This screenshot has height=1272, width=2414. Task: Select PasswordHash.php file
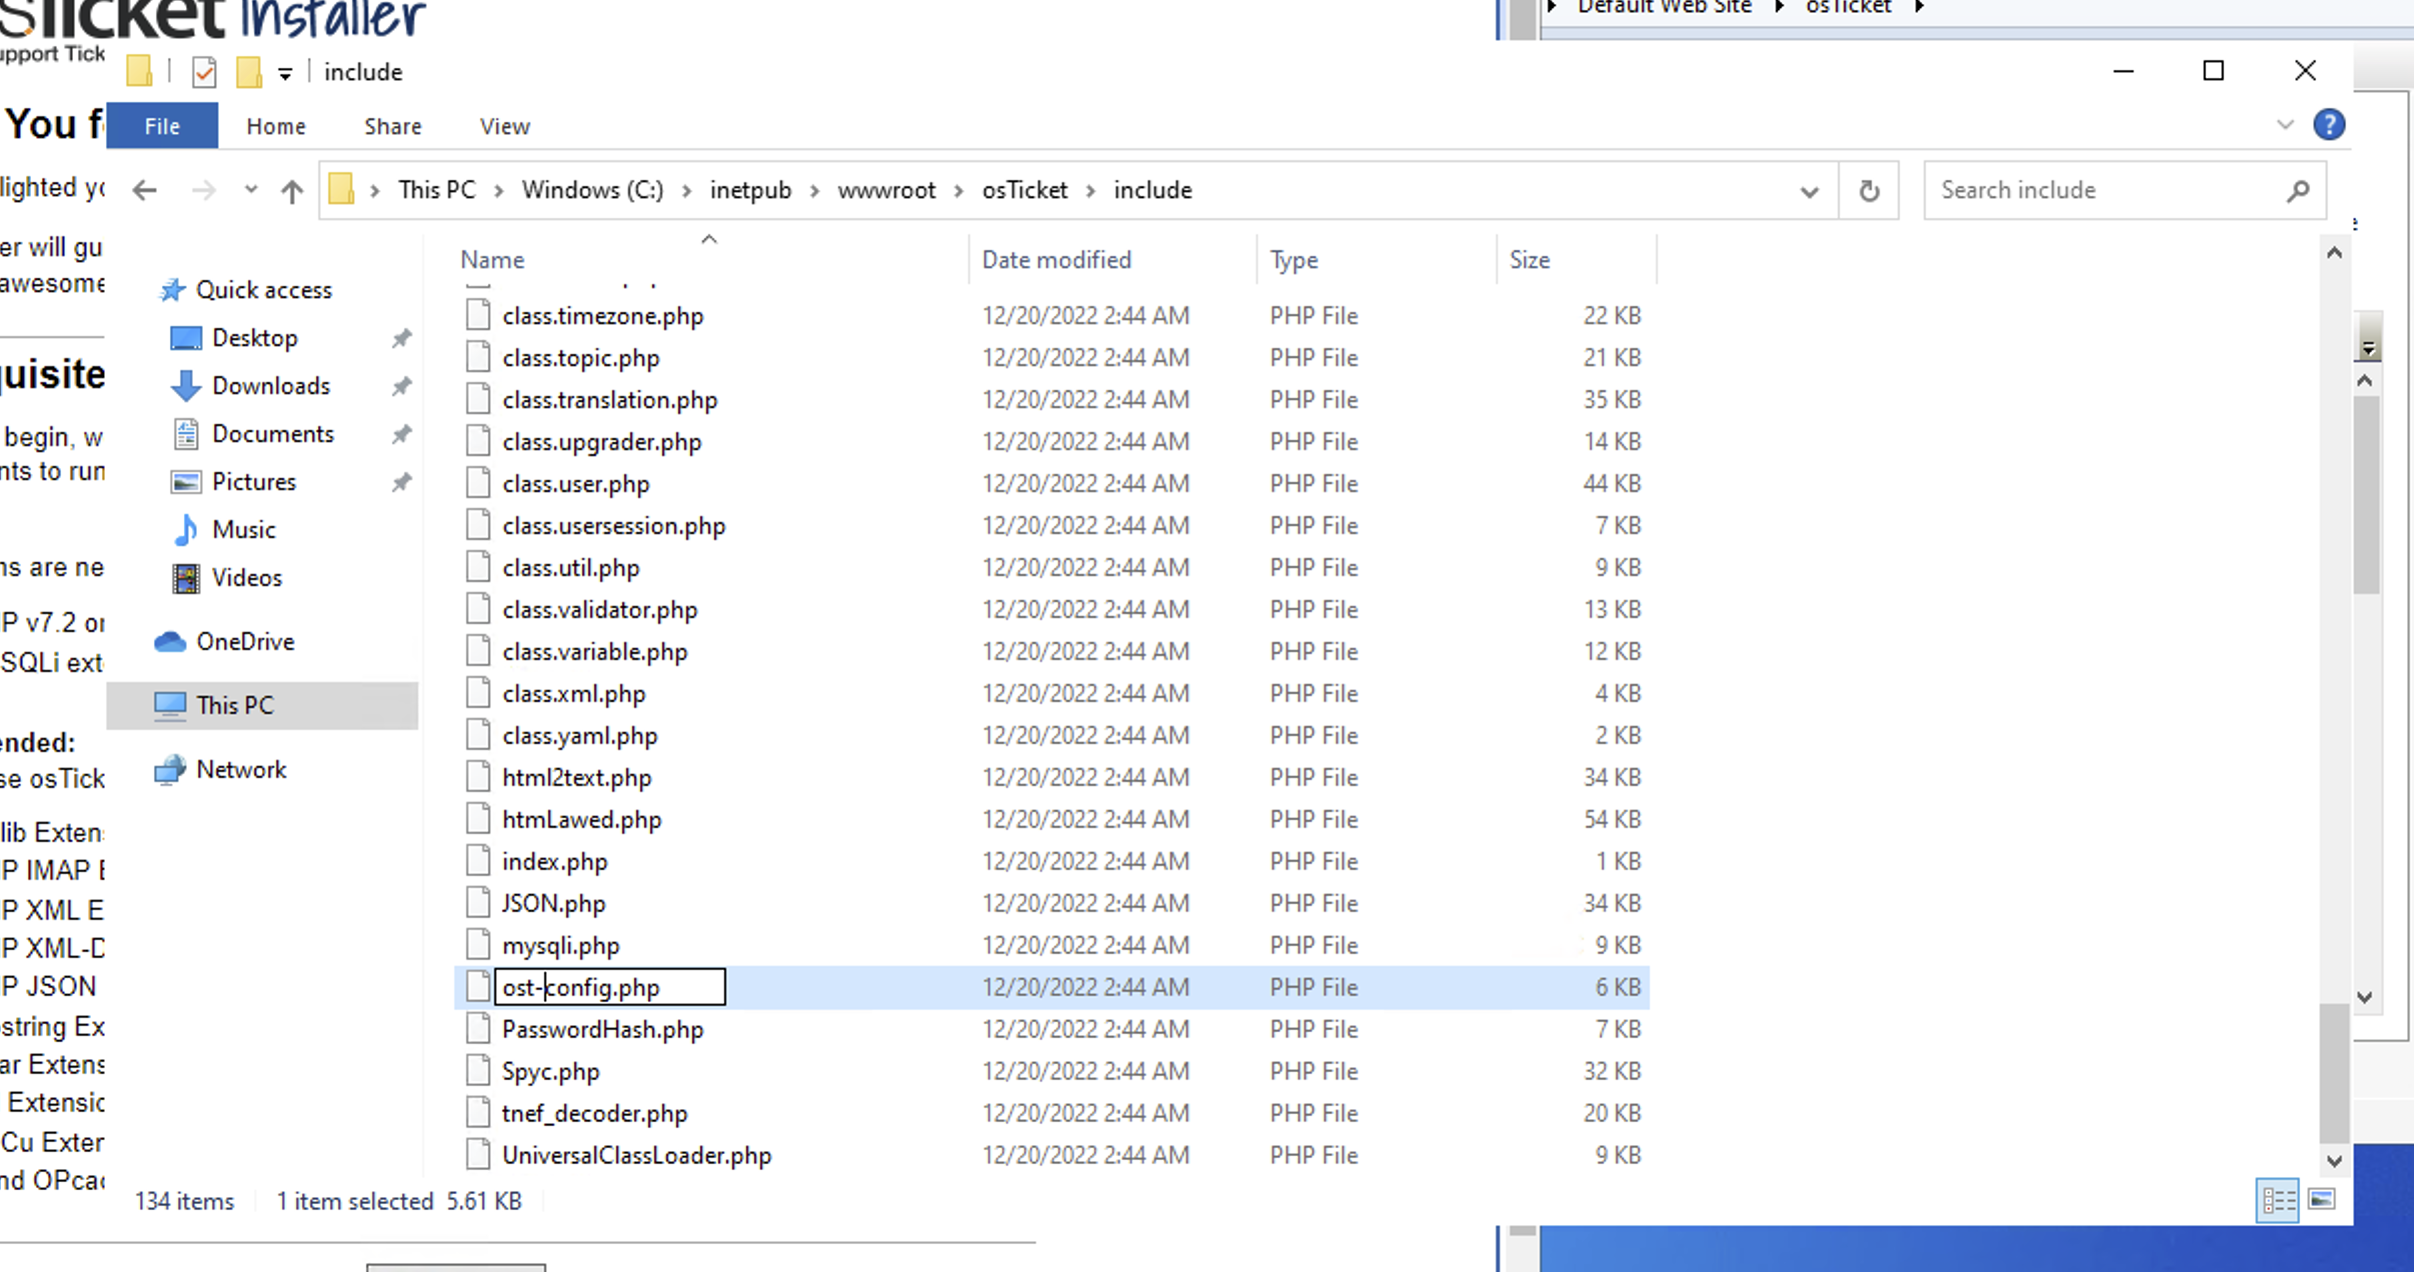pyautogui.click(x=604, y=1028)
